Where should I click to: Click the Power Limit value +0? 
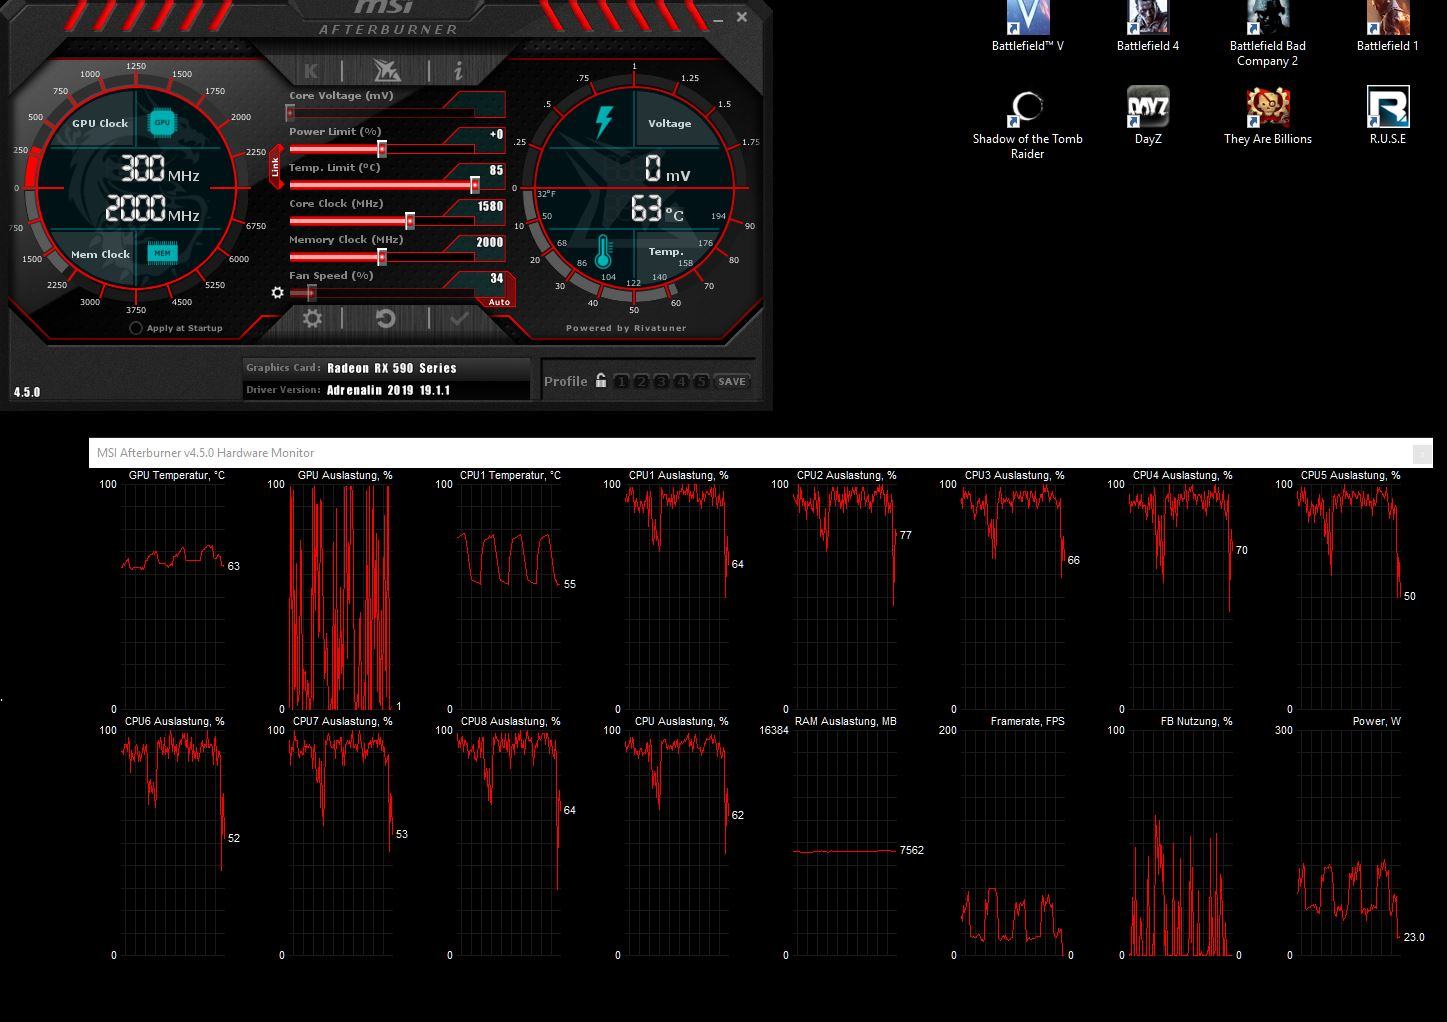pyautogui.click(x=496, y=134)
